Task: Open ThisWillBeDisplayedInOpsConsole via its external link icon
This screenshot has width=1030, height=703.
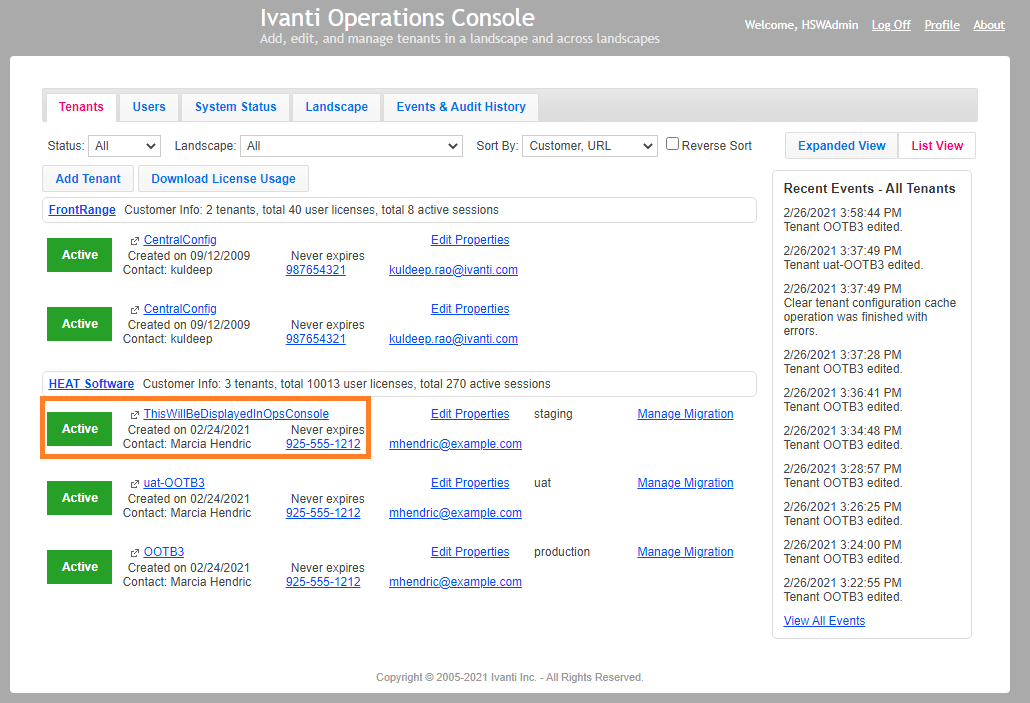Action: click(133, 413)
